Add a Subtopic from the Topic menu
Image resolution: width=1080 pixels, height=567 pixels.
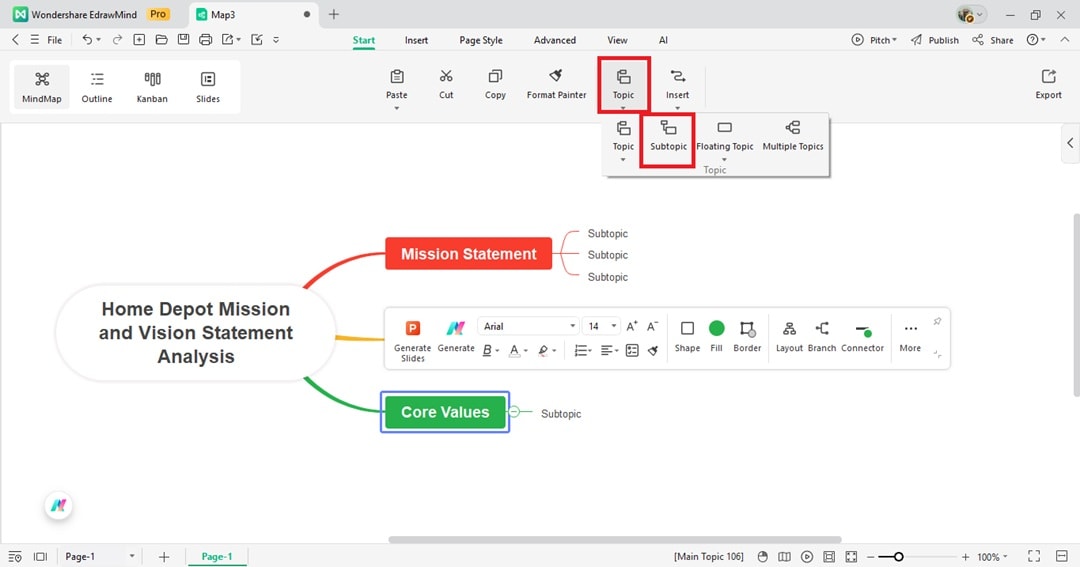[668, 136]
